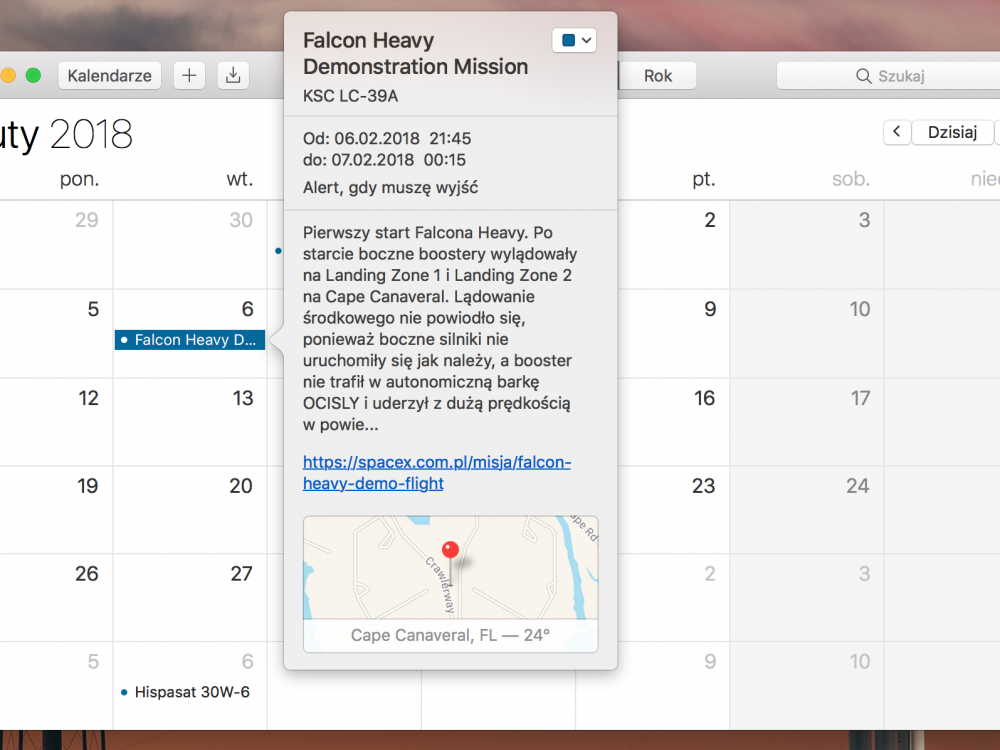Screen dimensions: 1000x750
Task: Click the red pin on the map
Action: 450,549
